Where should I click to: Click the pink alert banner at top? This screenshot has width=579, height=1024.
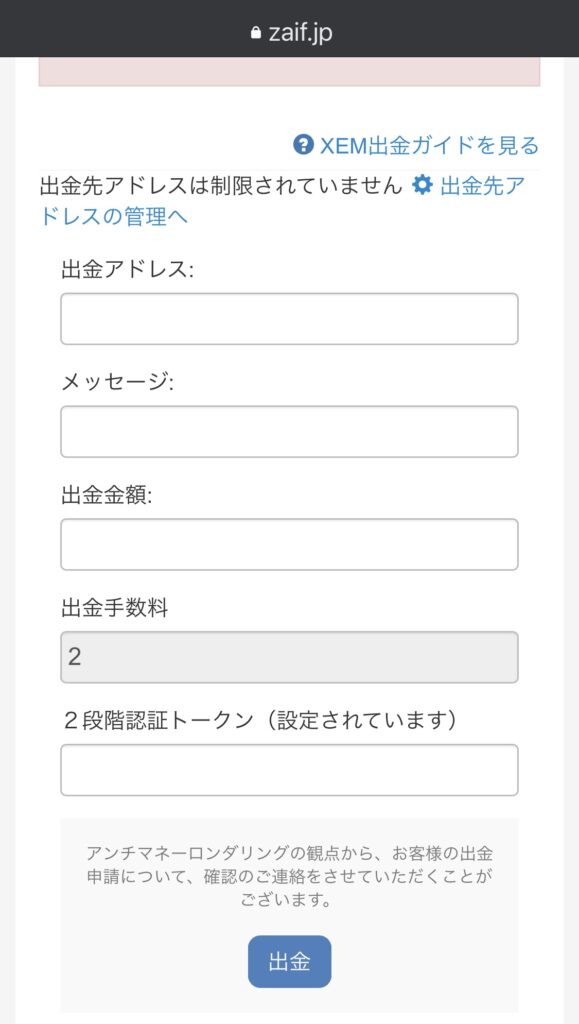pos(289,71)
